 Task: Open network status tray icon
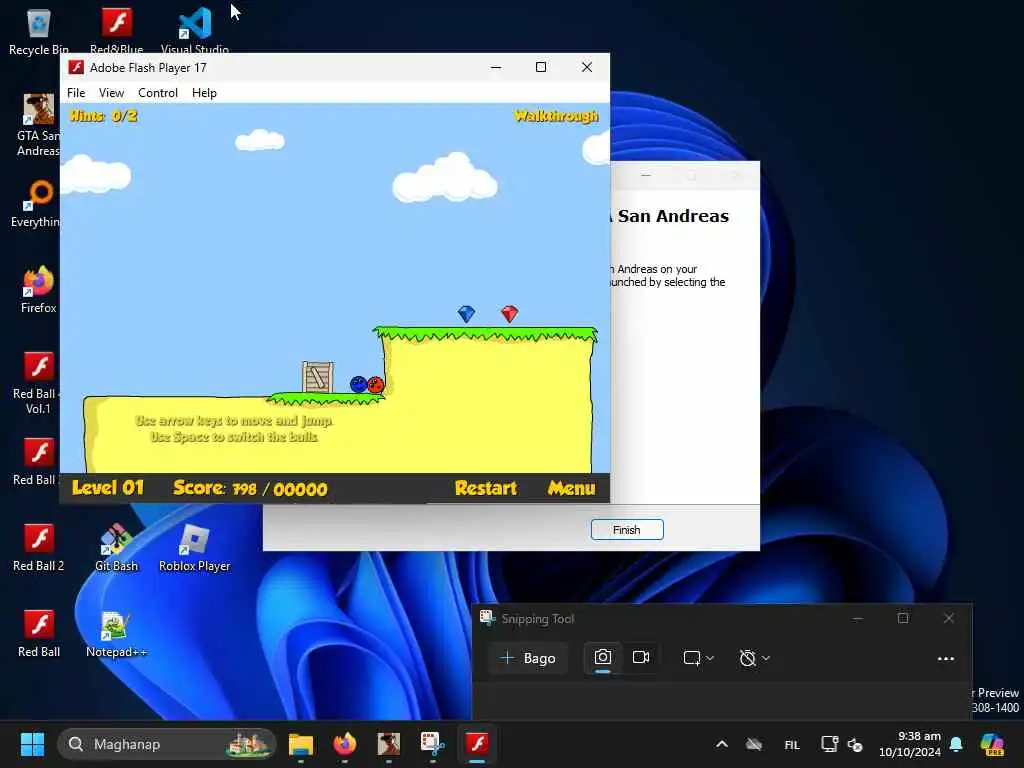tap(829, 744)
